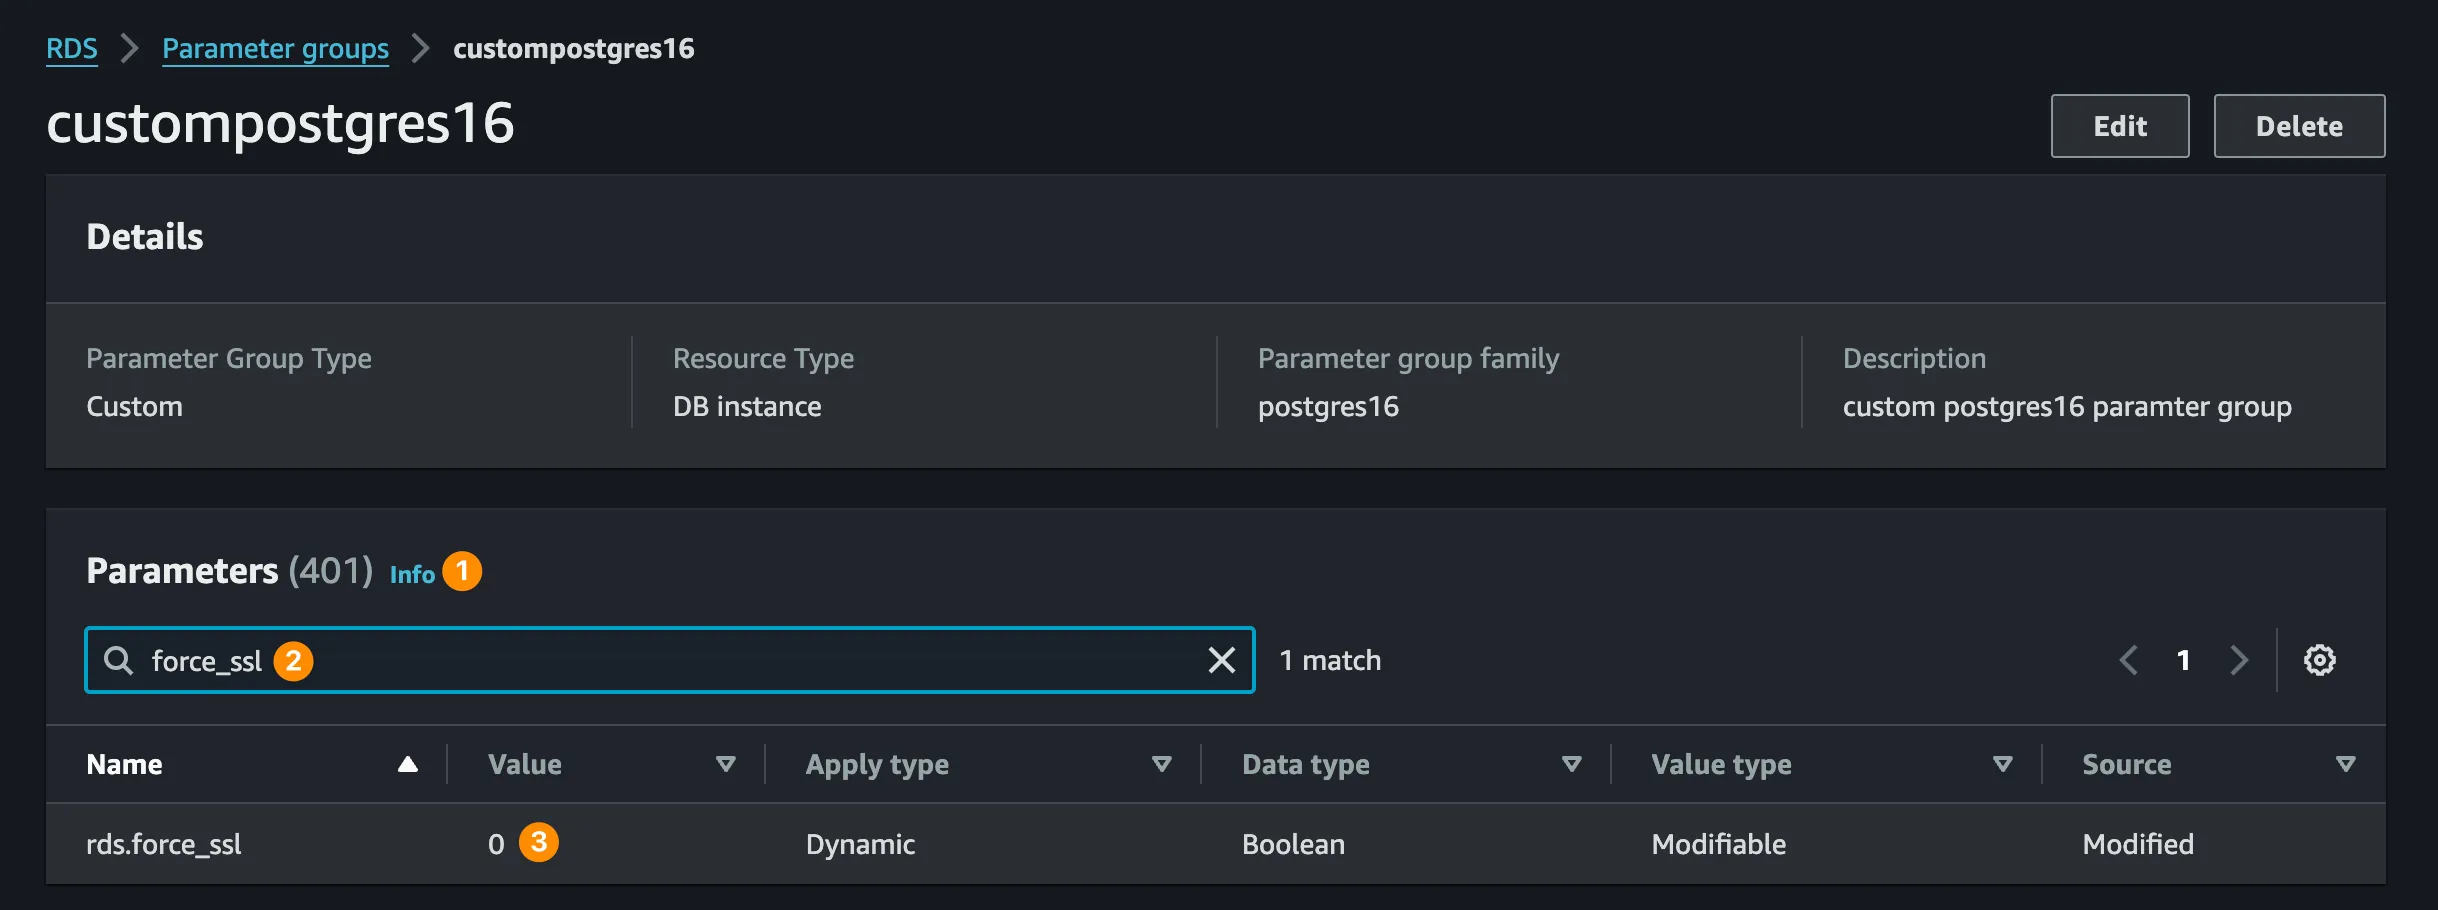Viewport: 2438px width, 910px height.
Task: Expand the Data type column filter
Action: coord(1571,764)
